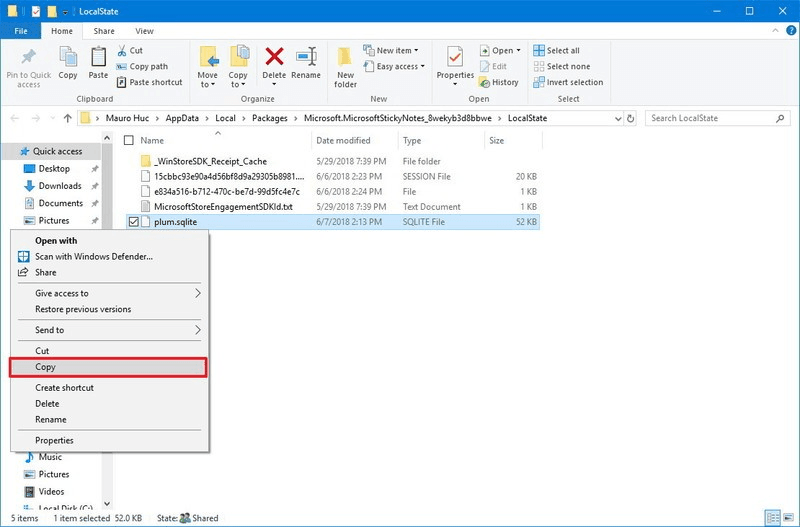800x527 pixels.
Task: Click the Search LocalState input field
Action: 710,118
